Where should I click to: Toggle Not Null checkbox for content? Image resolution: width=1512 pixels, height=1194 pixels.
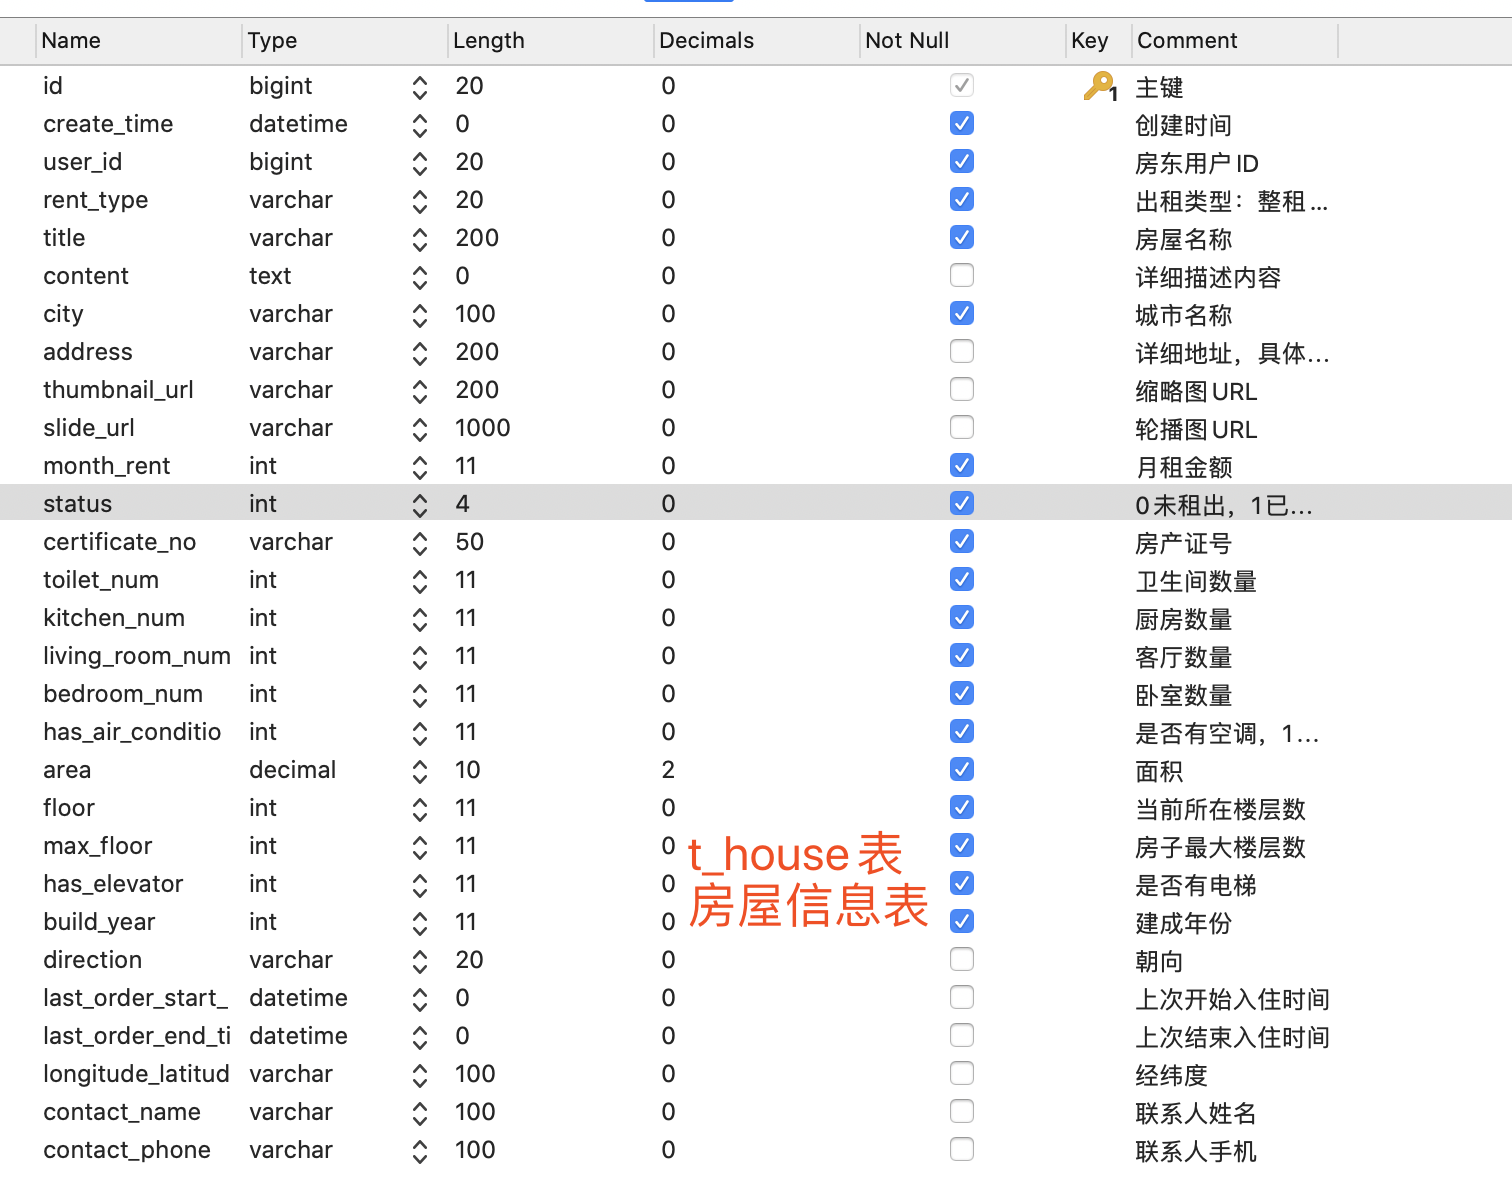[962, 276]
